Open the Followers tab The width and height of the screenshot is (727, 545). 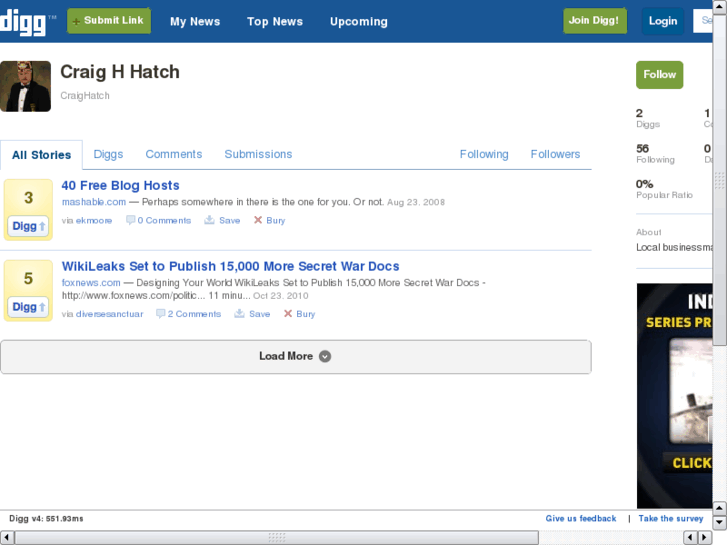(x=555, y=154)
